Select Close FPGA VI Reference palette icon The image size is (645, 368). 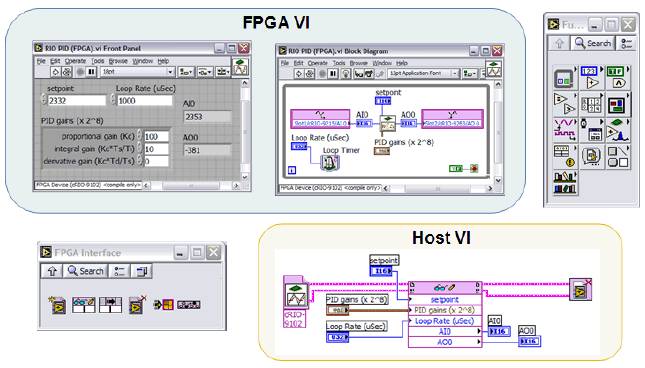pyautogui.click(x=137, y=305)
